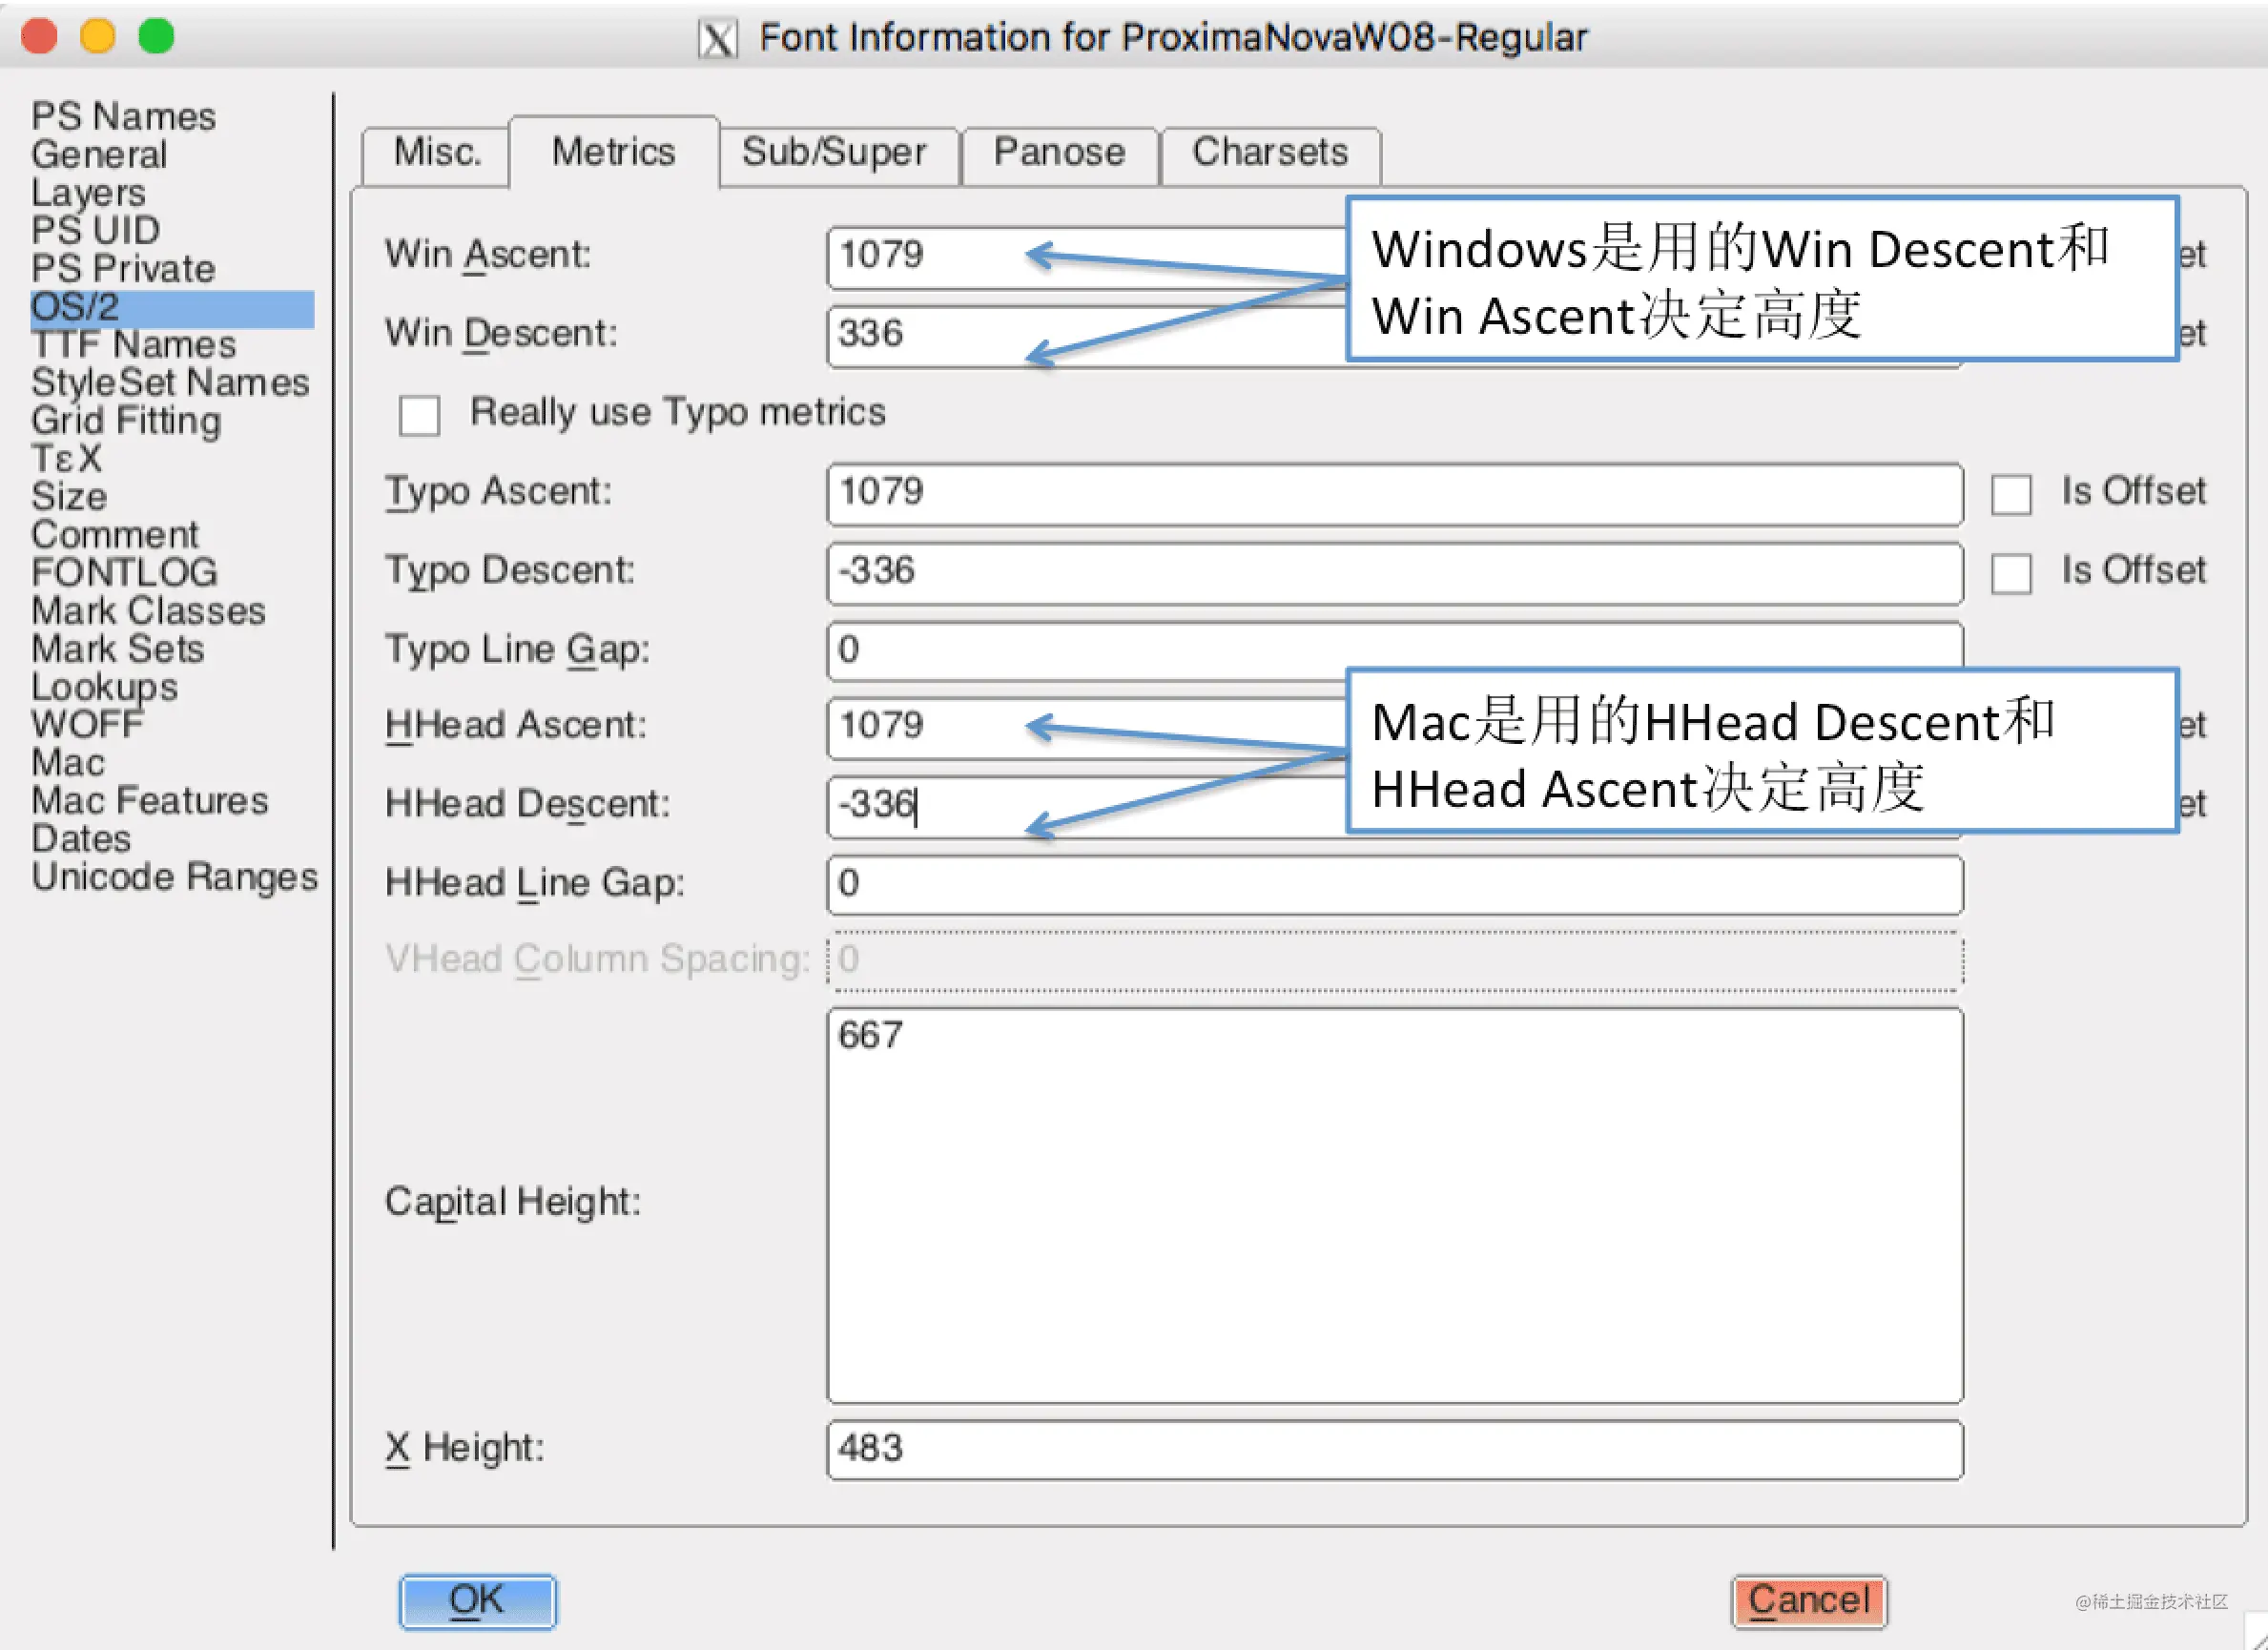This screenshot has width=2268, height=1650.
Task: Select Lookups in the sidebar
Action: click(104, 686)
